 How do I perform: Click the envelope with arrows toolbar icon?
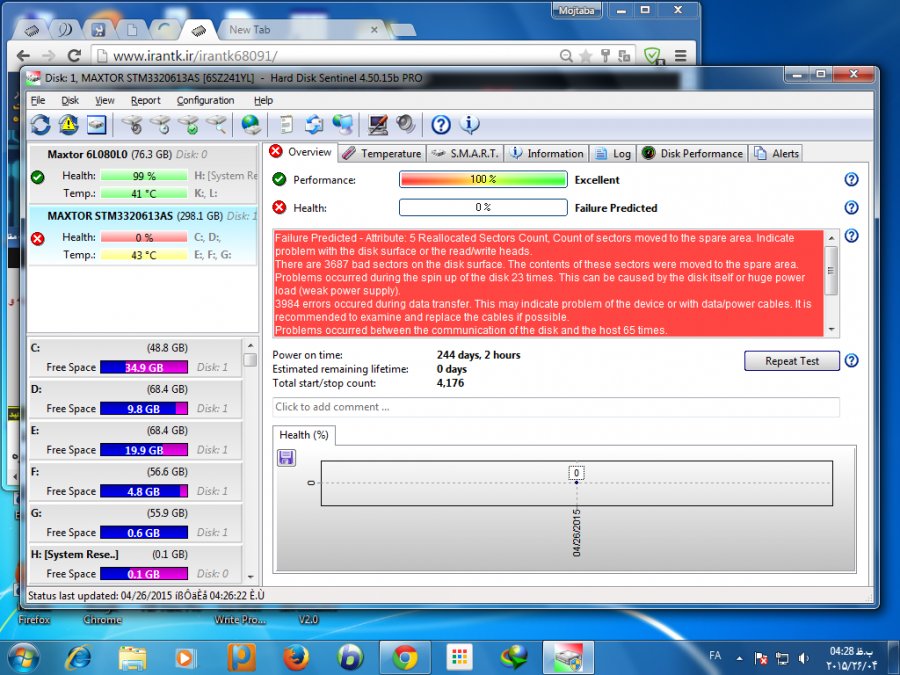click(x=314, y=125)
